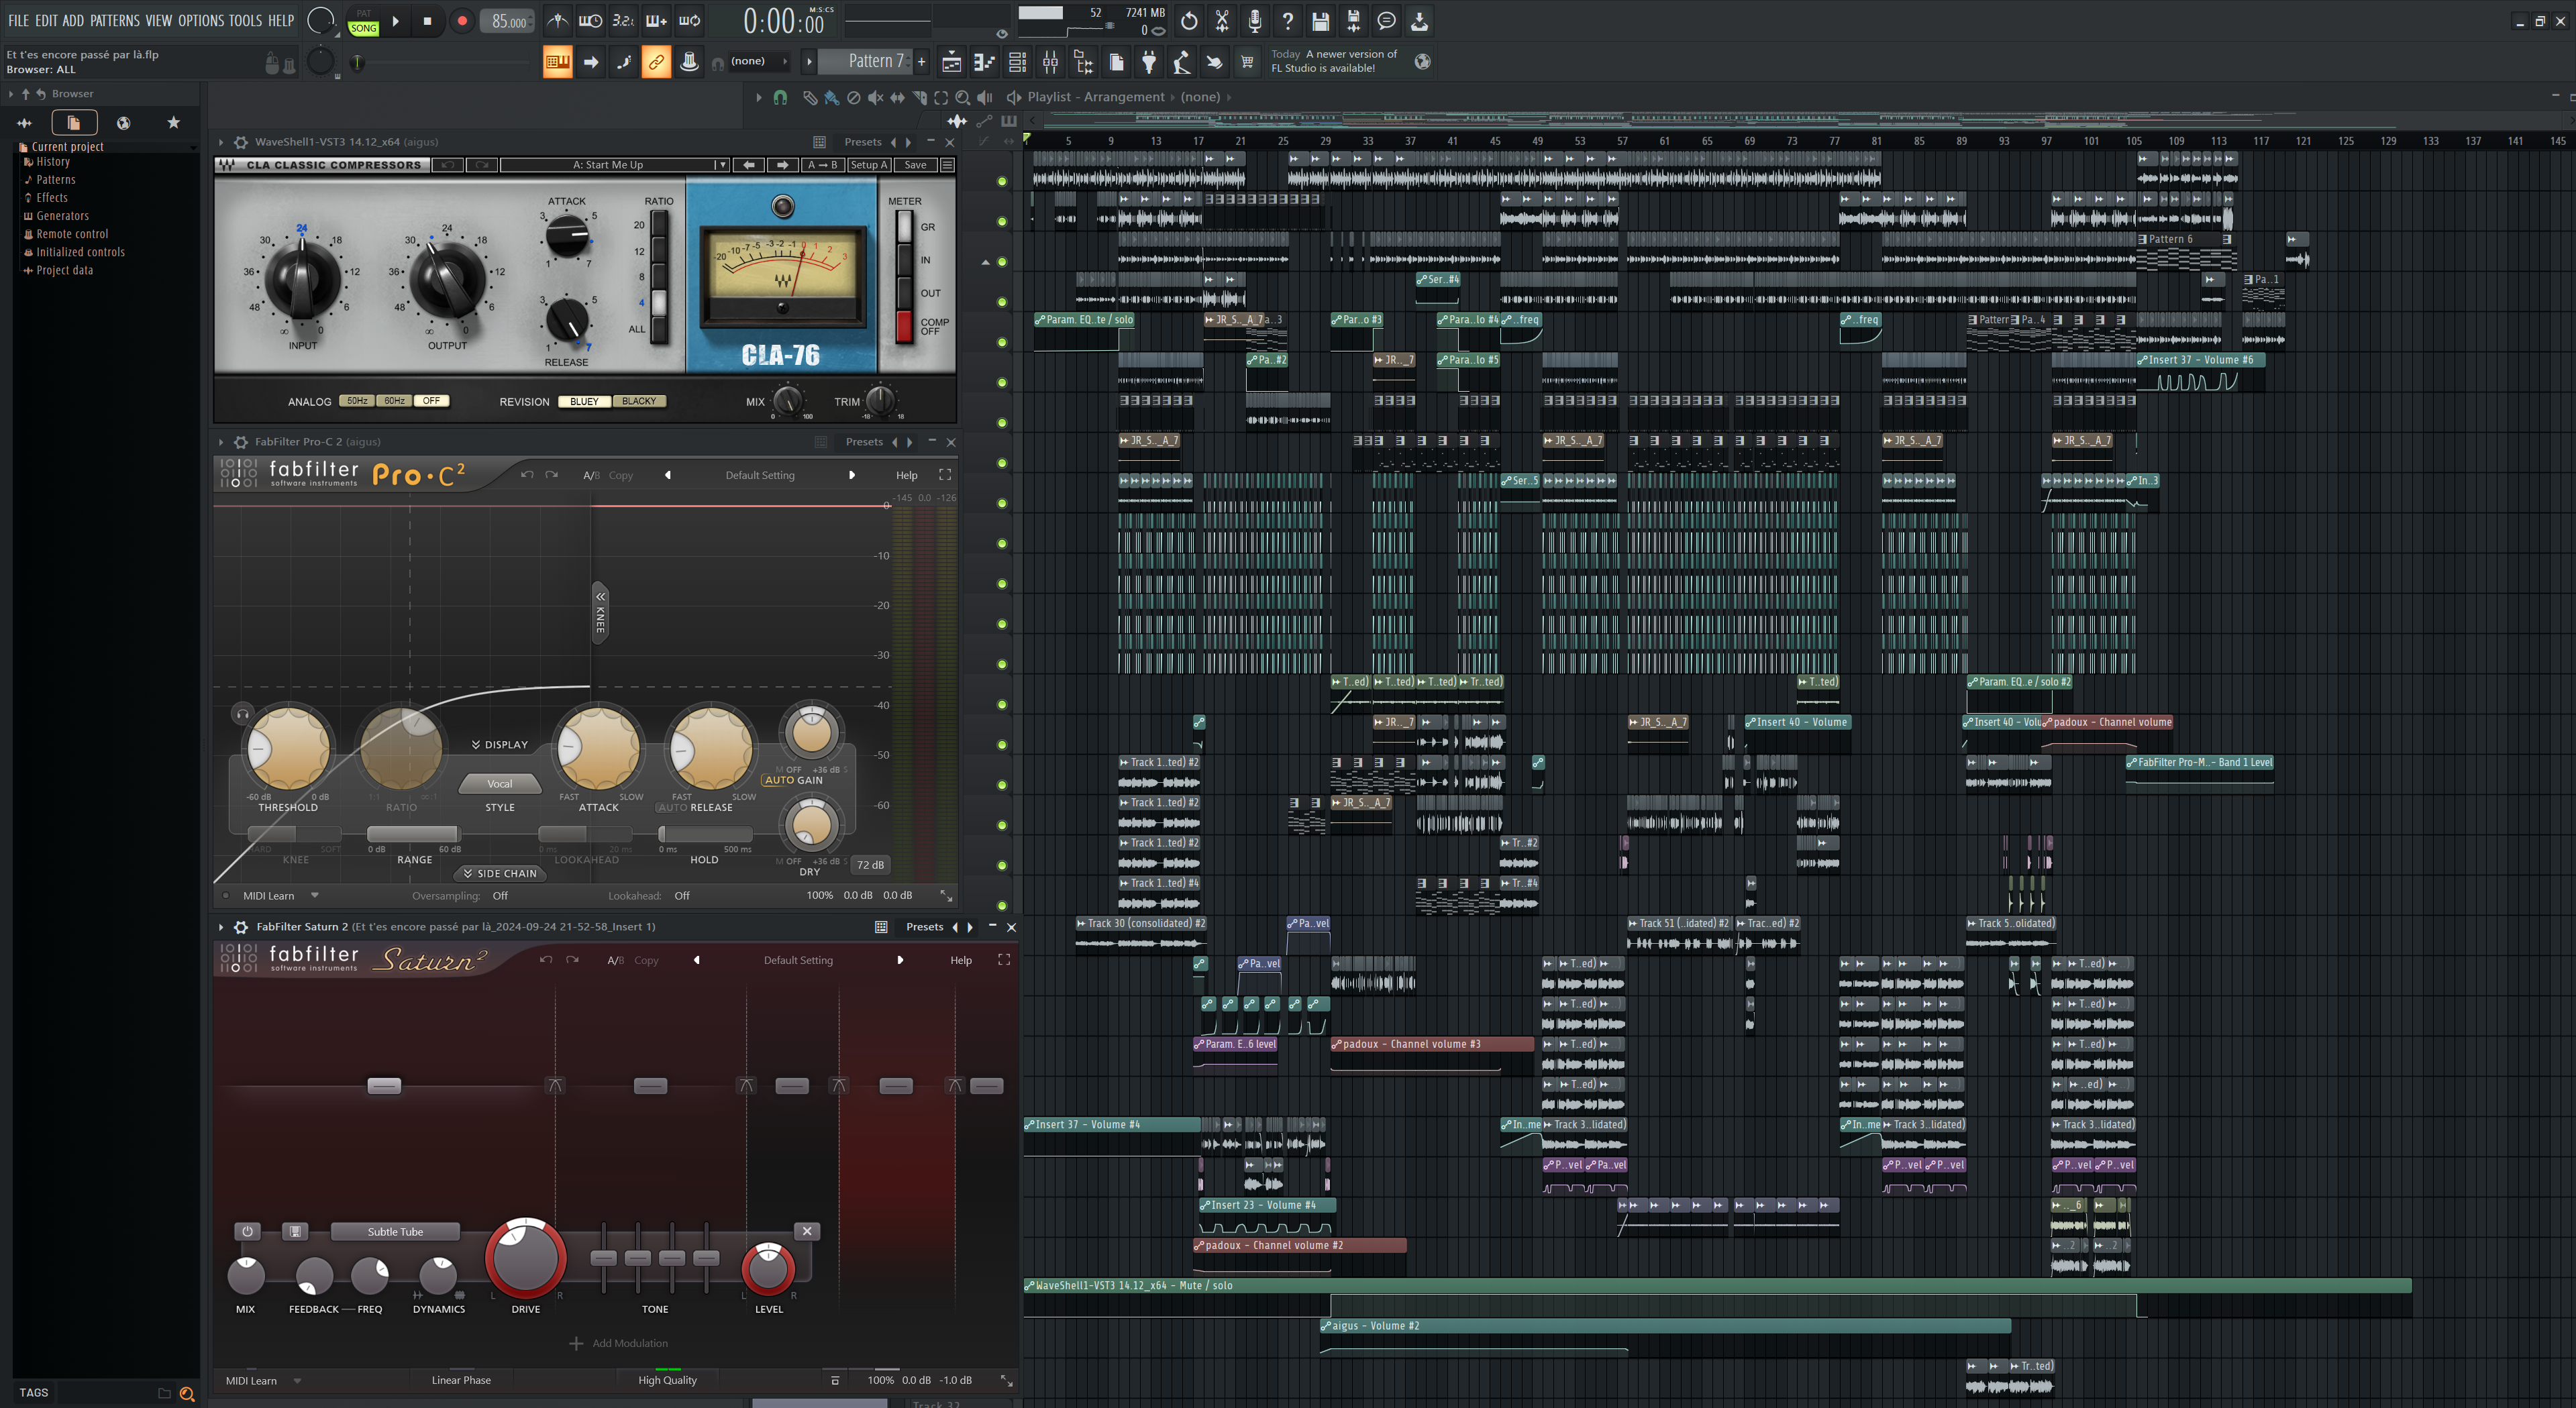Remove Saturn 2 band with X button
Screen dimensions: 2576x1408
pyautogui.click(x=807, y=1231)
